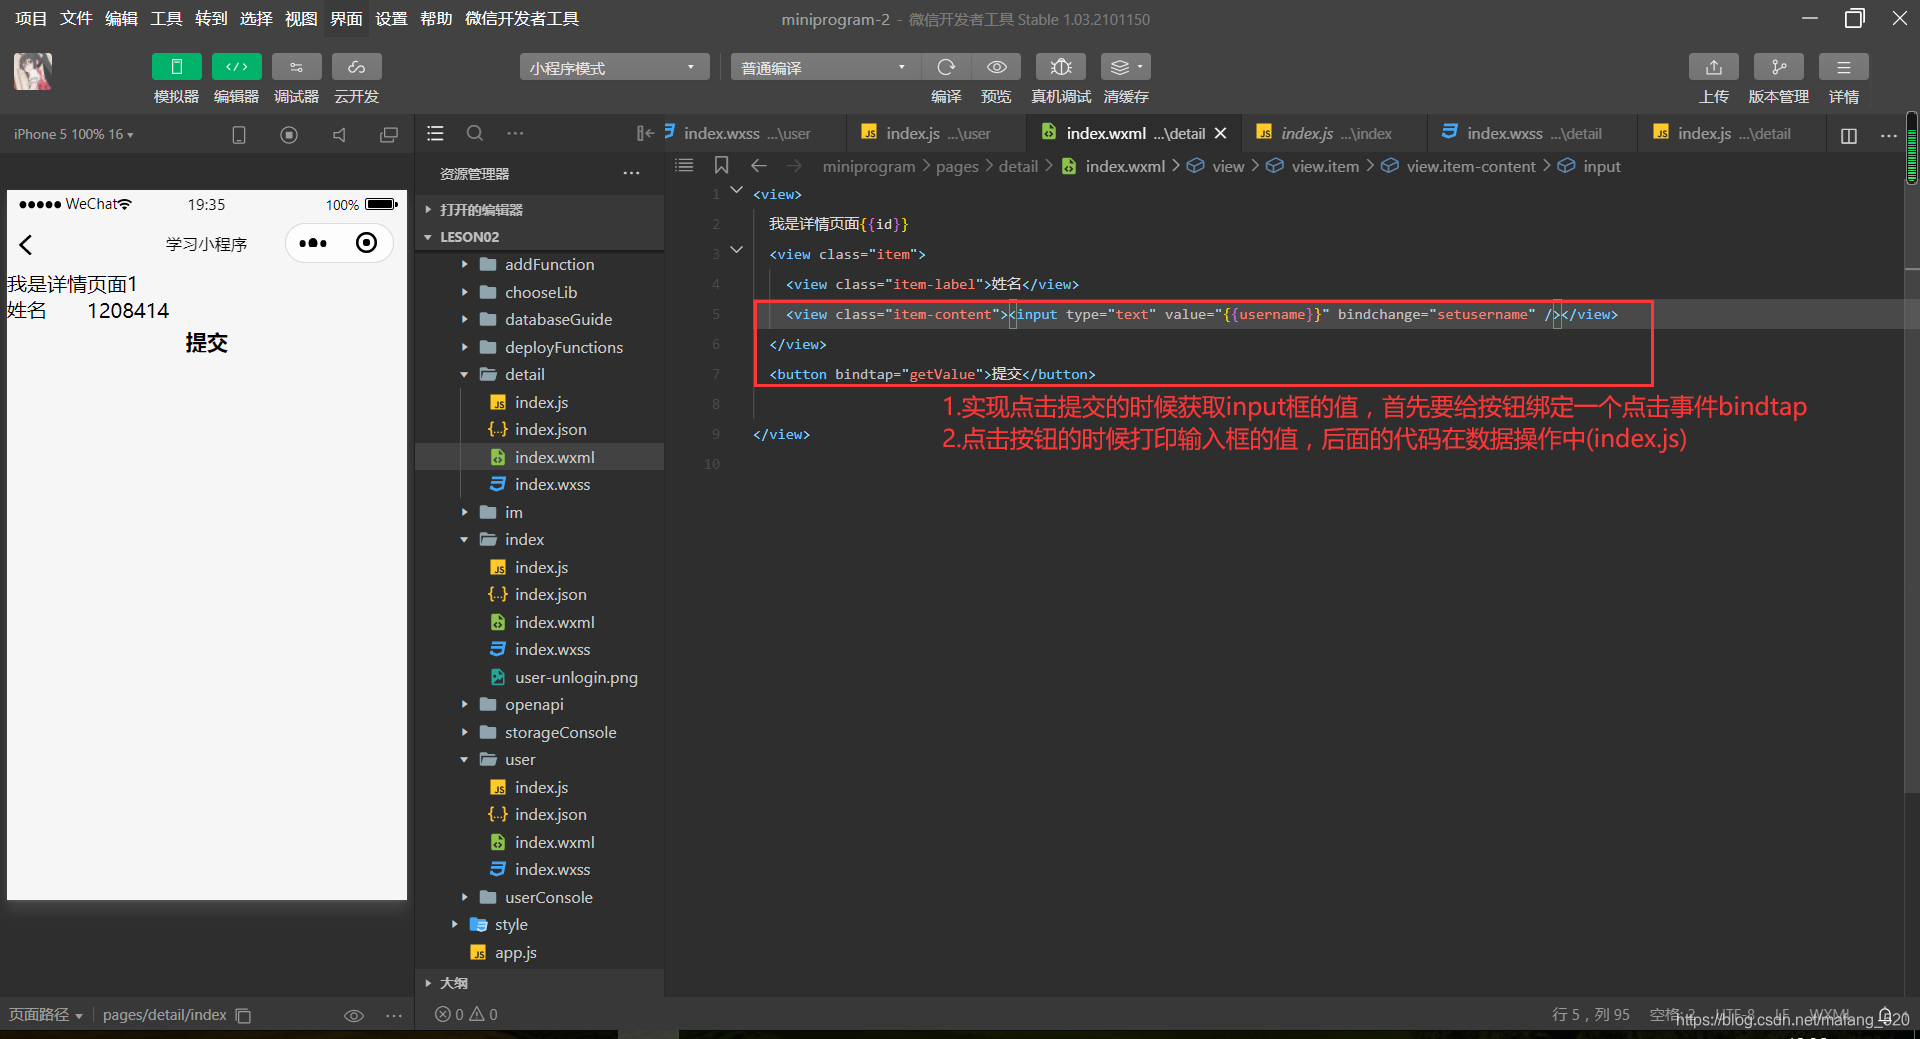The height and width of the screenshot is (1039, 1920).
Task: Switch to index.wxss ...\user tab
Action: (746, 133)
